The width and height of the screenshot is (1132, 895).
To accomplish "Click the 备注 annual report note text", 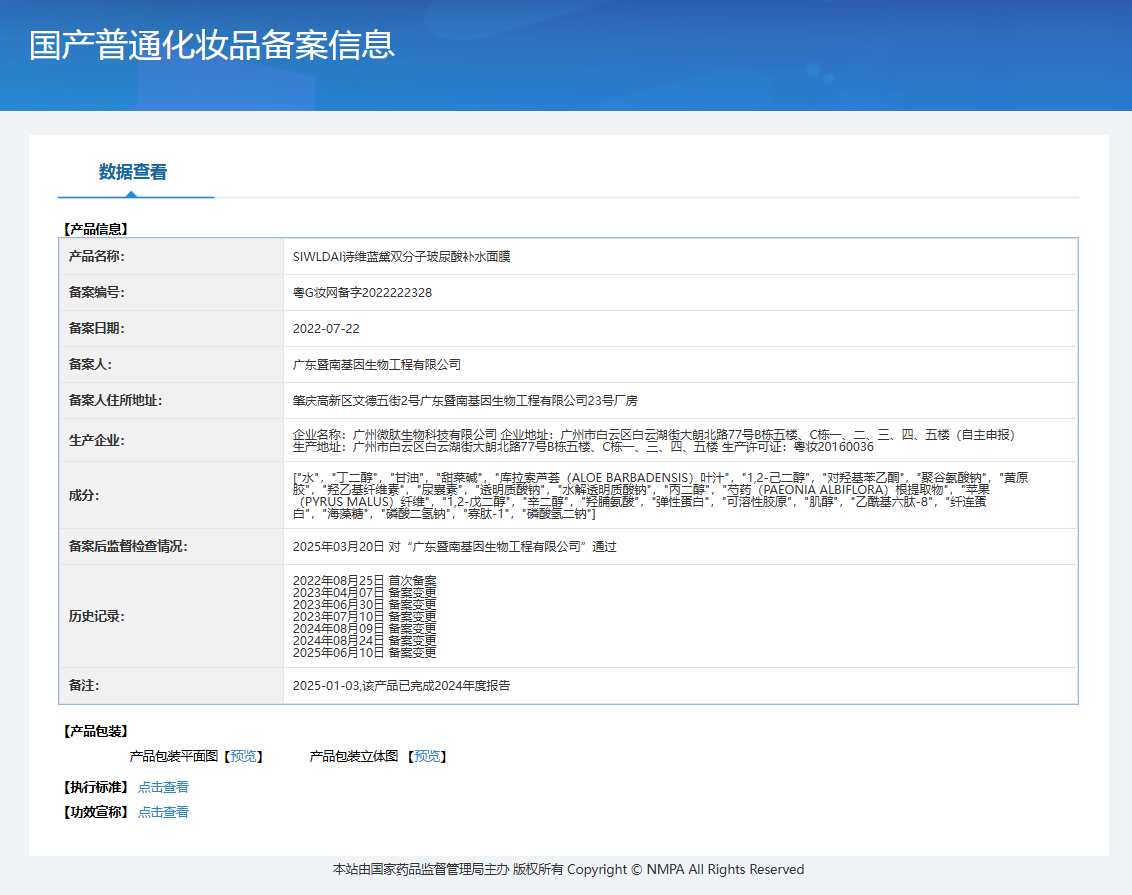I will coord(401,687).
